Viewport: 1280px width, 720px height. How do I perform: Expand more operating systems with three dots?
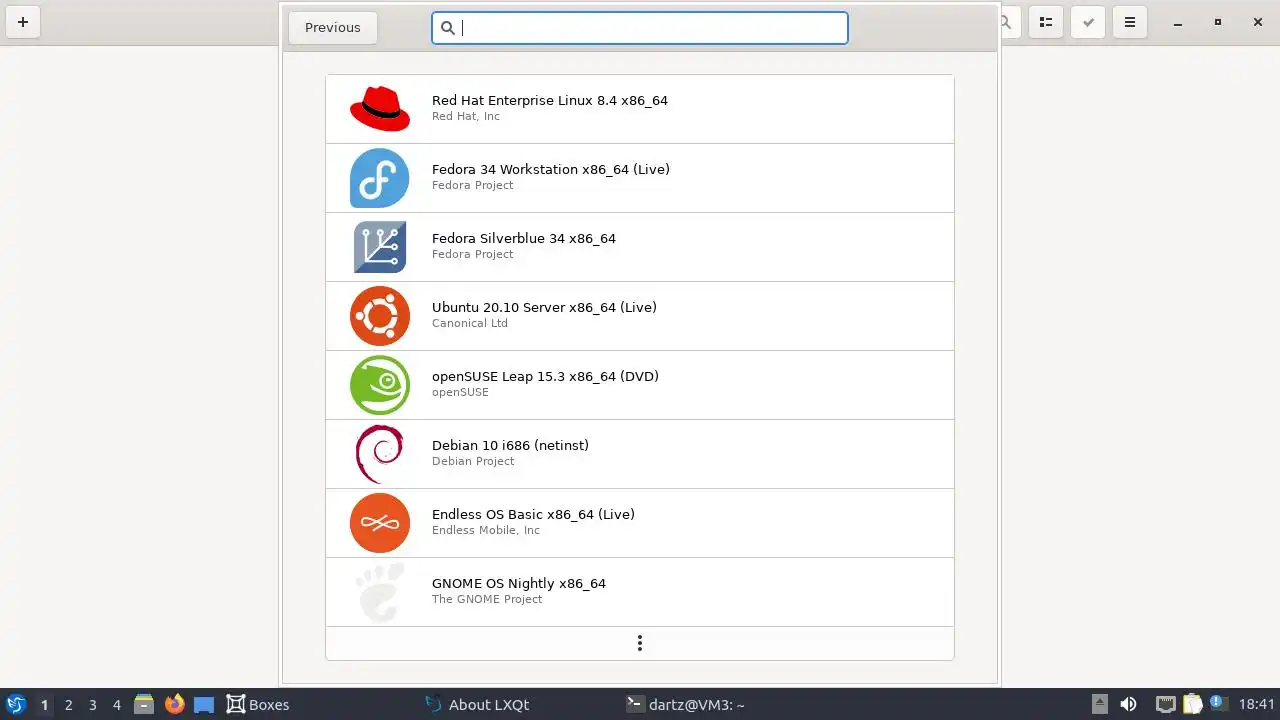(x=640, y=643)
